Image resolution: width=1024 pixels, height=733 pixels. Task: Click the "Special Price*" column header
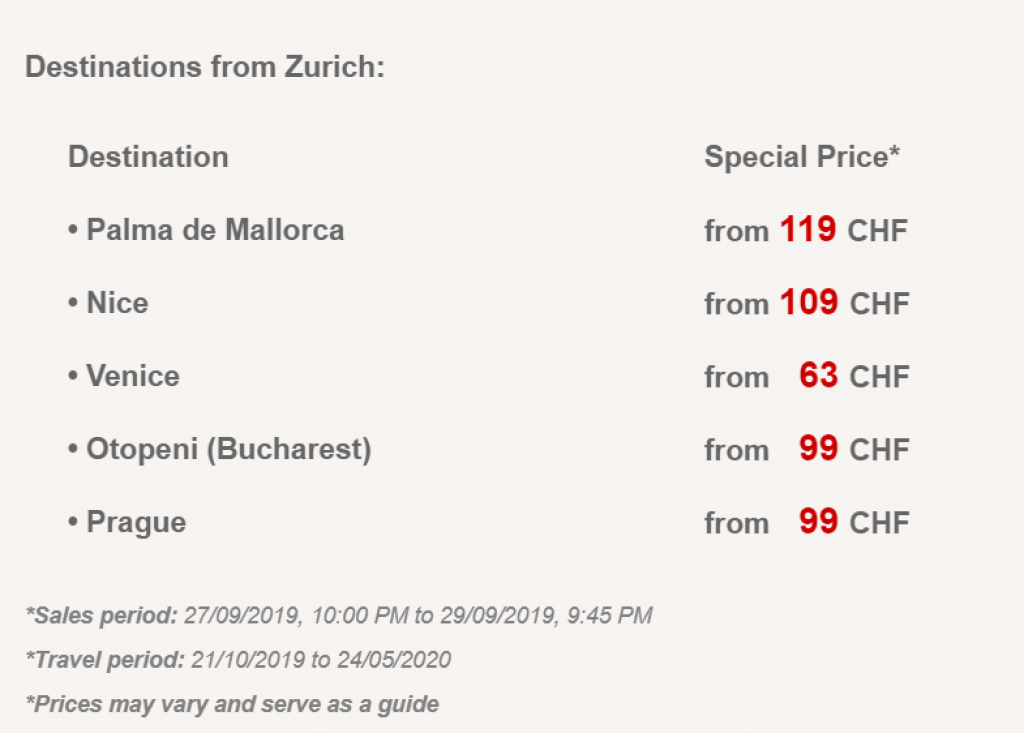[802, 157]
